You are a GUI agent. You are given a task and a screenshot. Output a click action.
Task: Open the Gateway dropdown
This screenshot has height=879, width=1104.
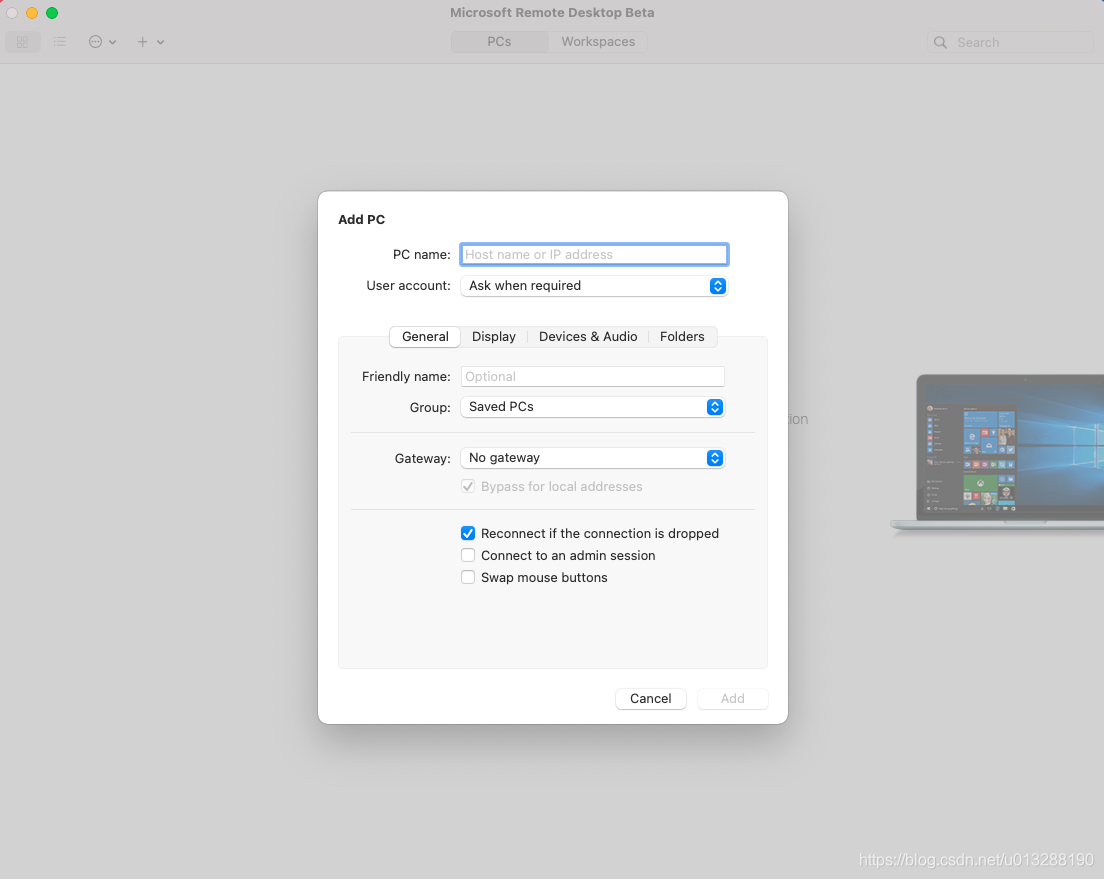tap(593, 458)
